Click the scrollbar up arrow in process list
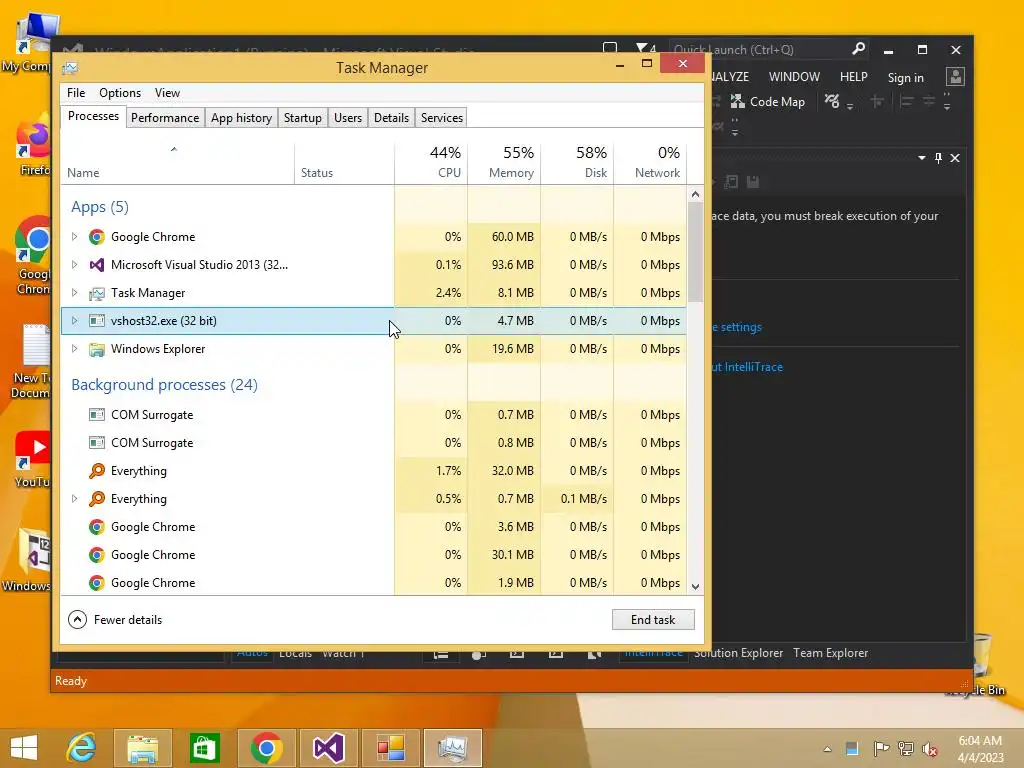1024x768 pixels. tap(696, 194)
